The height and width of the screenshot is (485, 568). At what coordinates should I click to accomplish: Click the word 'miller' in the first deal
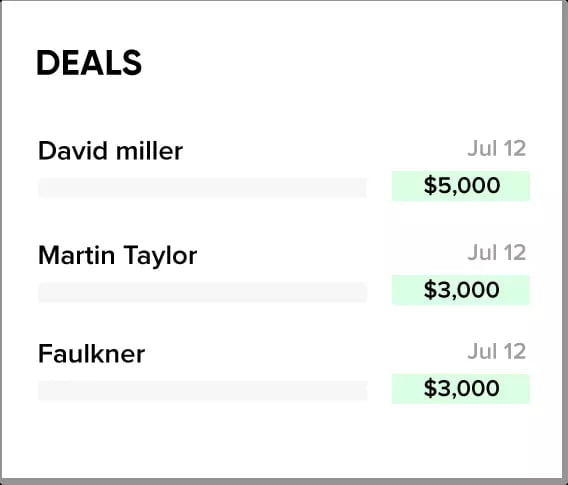(149, 151)
